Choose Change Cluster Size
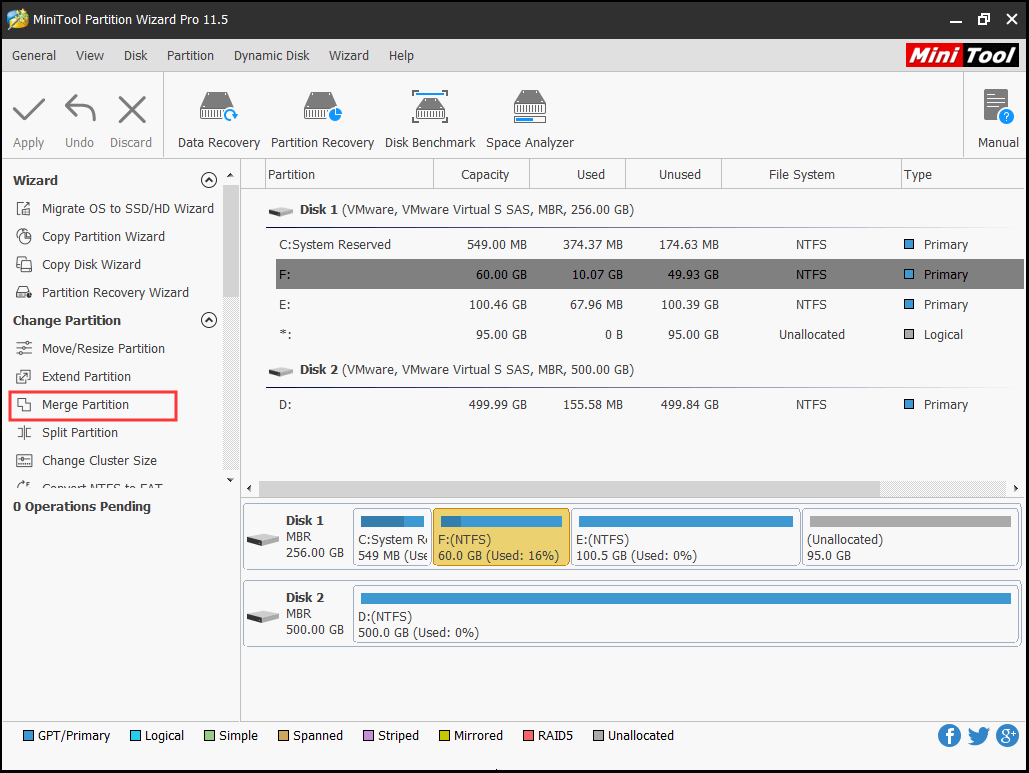Screen dimensions: 1029x773 (x=87, y=461)
